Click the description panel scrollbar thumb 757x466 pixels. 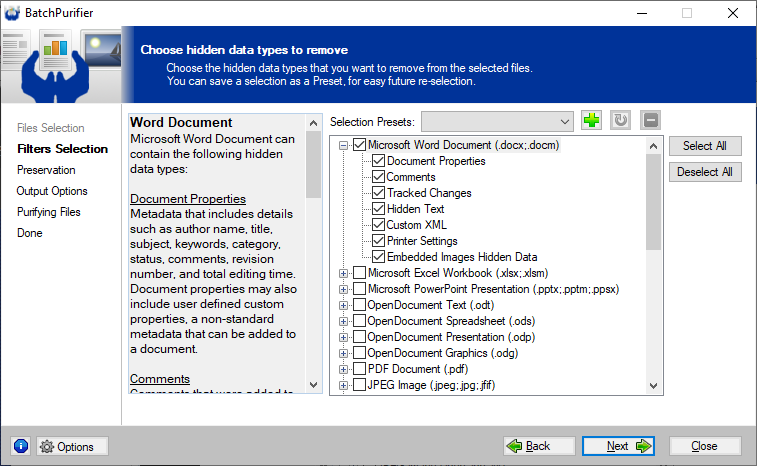click(313, 165)
